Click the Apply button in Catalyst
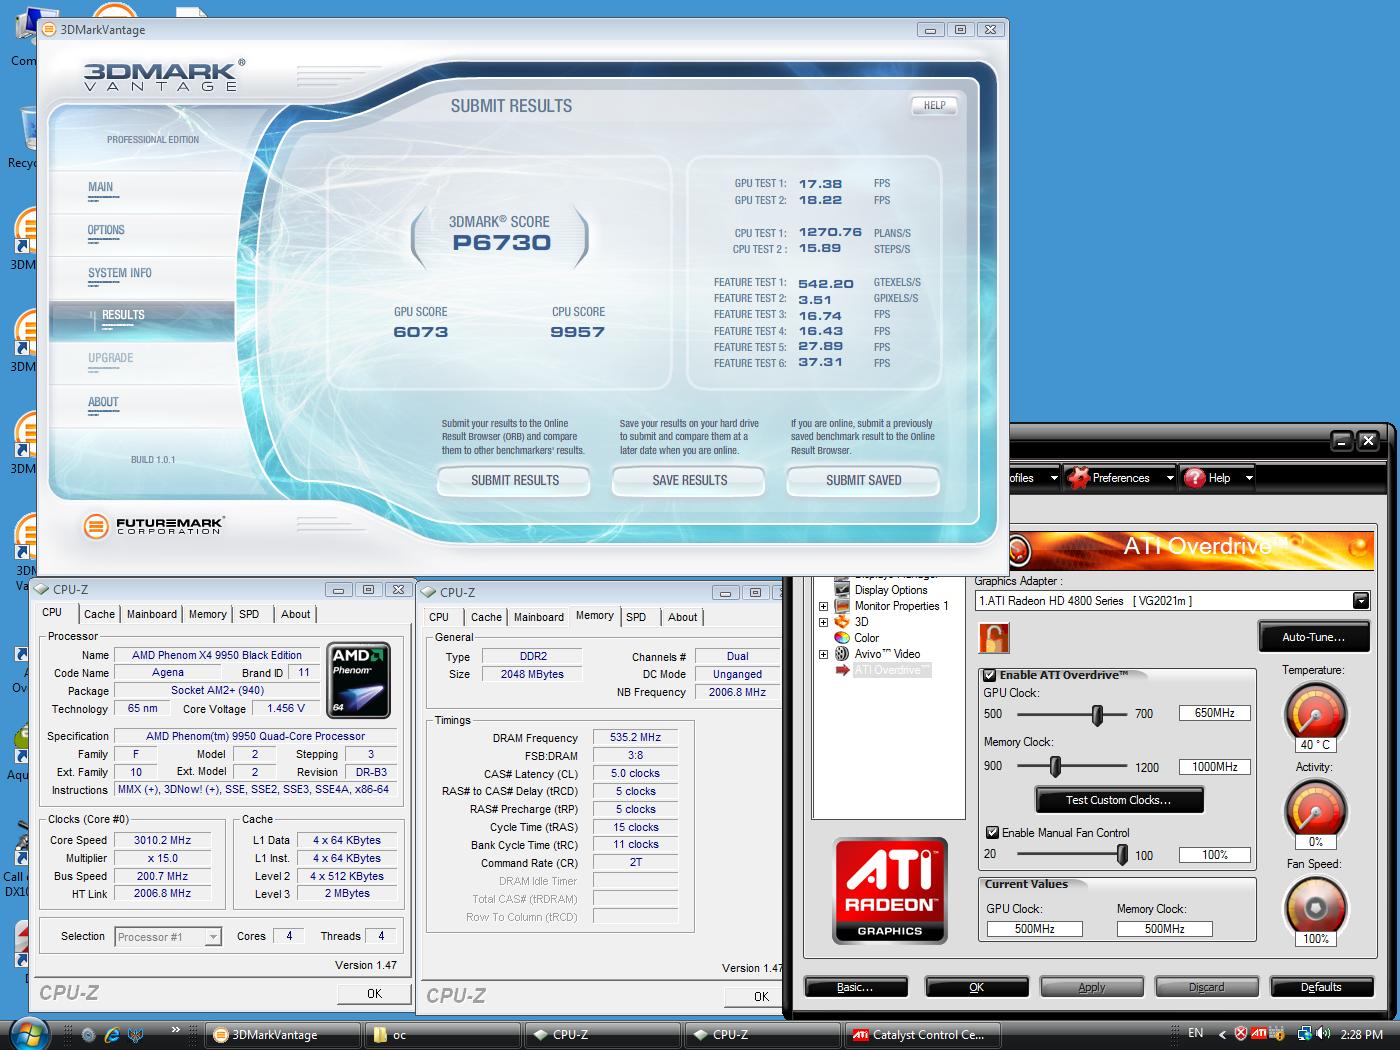 coord(1092,987)
